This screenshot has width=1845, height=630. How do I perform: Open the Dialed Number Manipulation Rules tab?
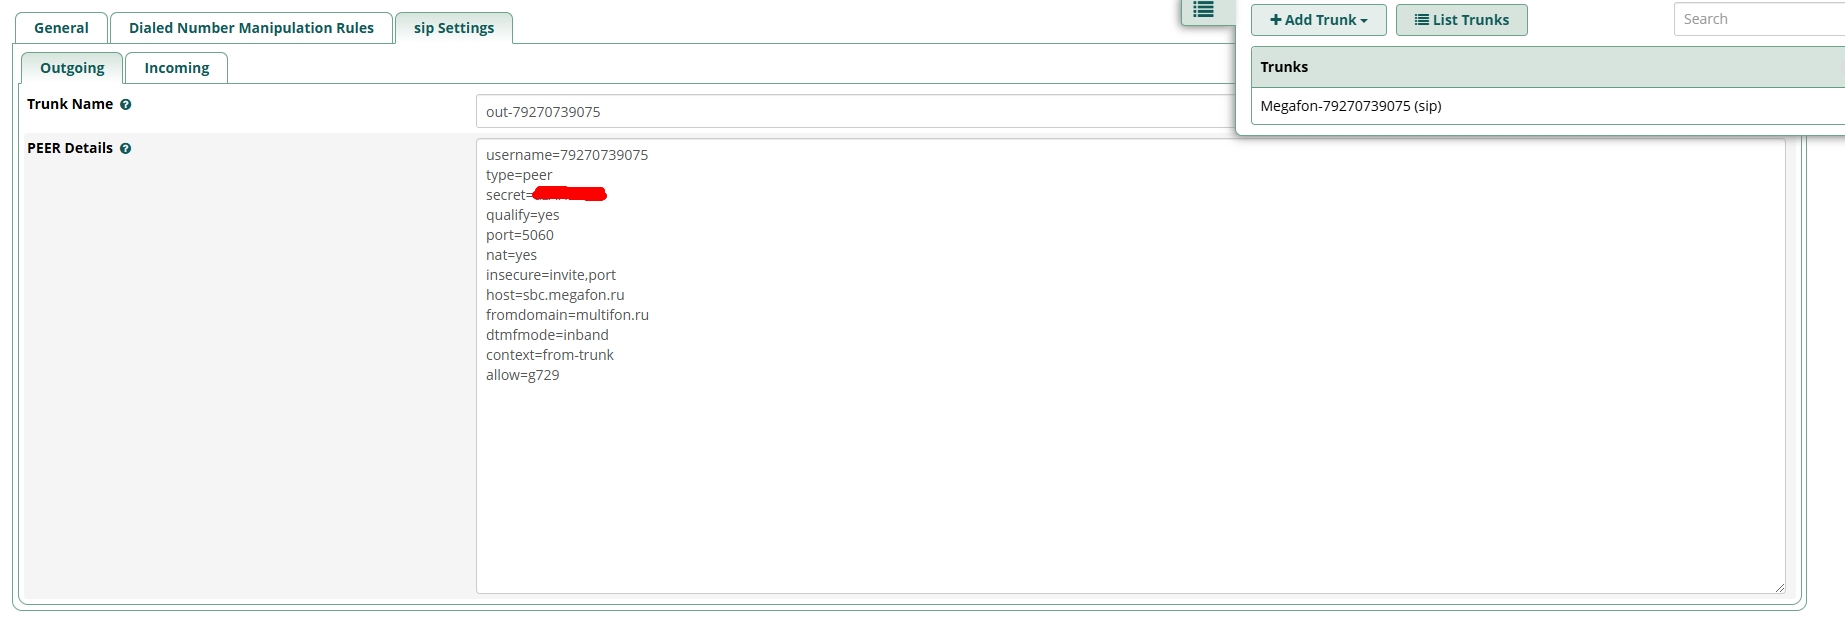point(251,28)
